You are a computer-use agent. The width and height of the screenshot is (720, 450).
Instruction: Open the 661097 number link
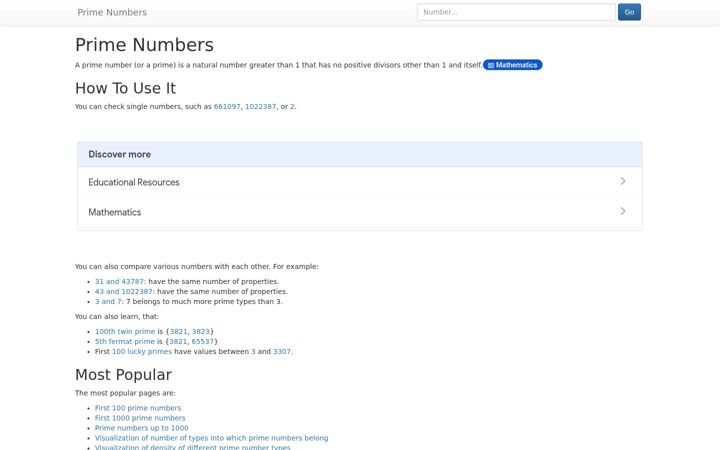[227, 107]
